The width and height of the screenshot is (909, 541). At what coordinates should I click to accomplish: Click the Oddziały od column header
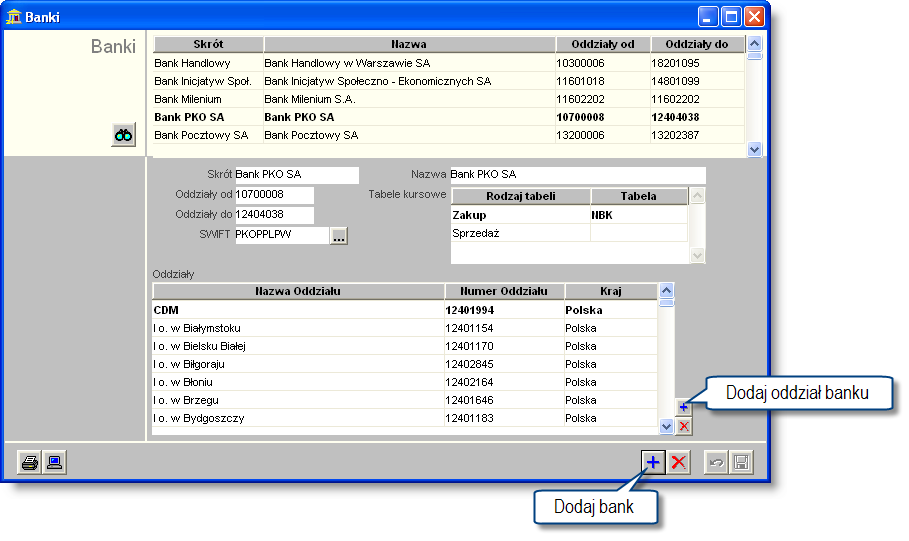[x=603, y=44]
